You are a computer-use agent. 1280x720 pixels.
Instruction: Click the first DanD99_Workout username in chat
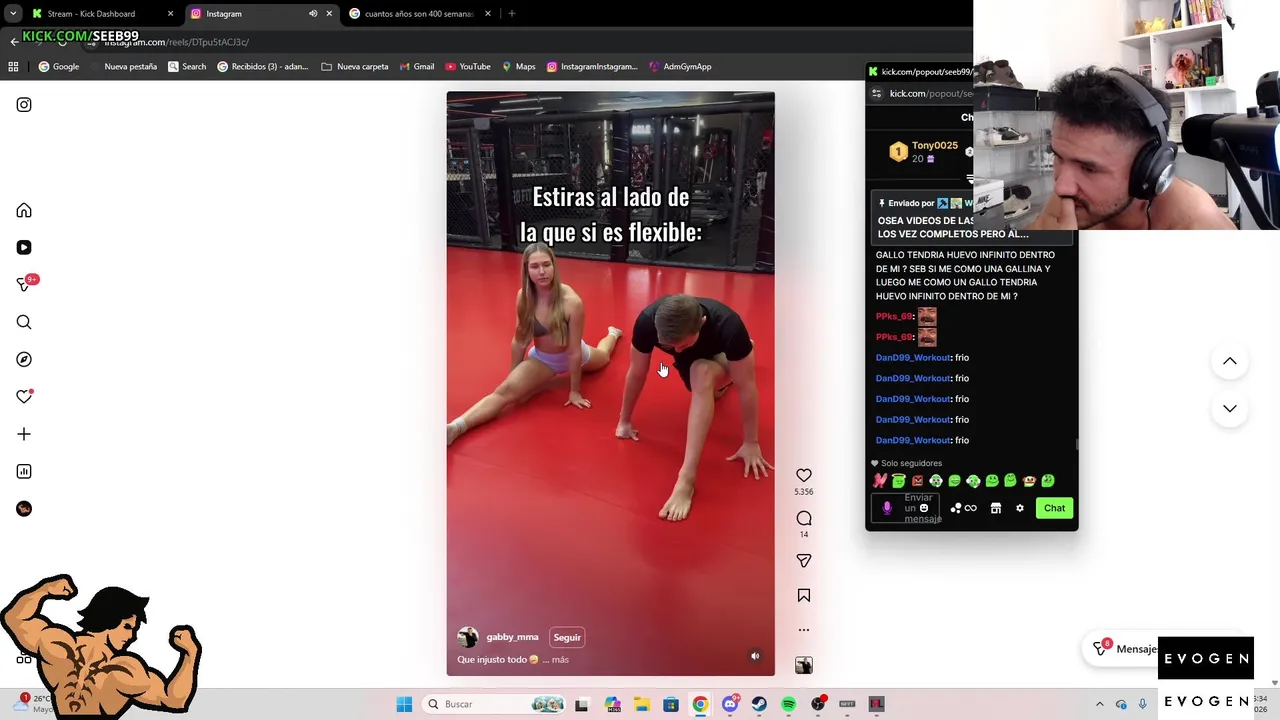(913, 358)
